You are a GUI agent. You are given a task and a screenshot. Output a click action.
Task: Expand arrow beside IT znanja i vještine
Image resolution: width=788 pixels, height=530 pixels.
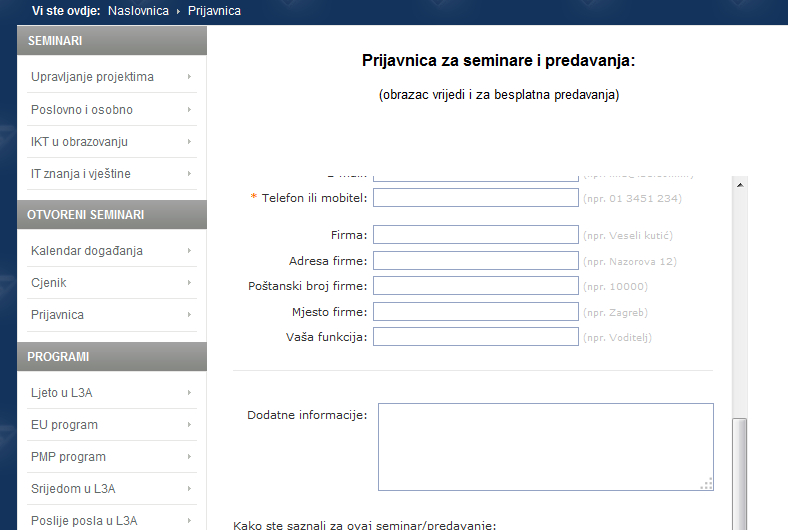pyautogui.click(x=189, y=173)
